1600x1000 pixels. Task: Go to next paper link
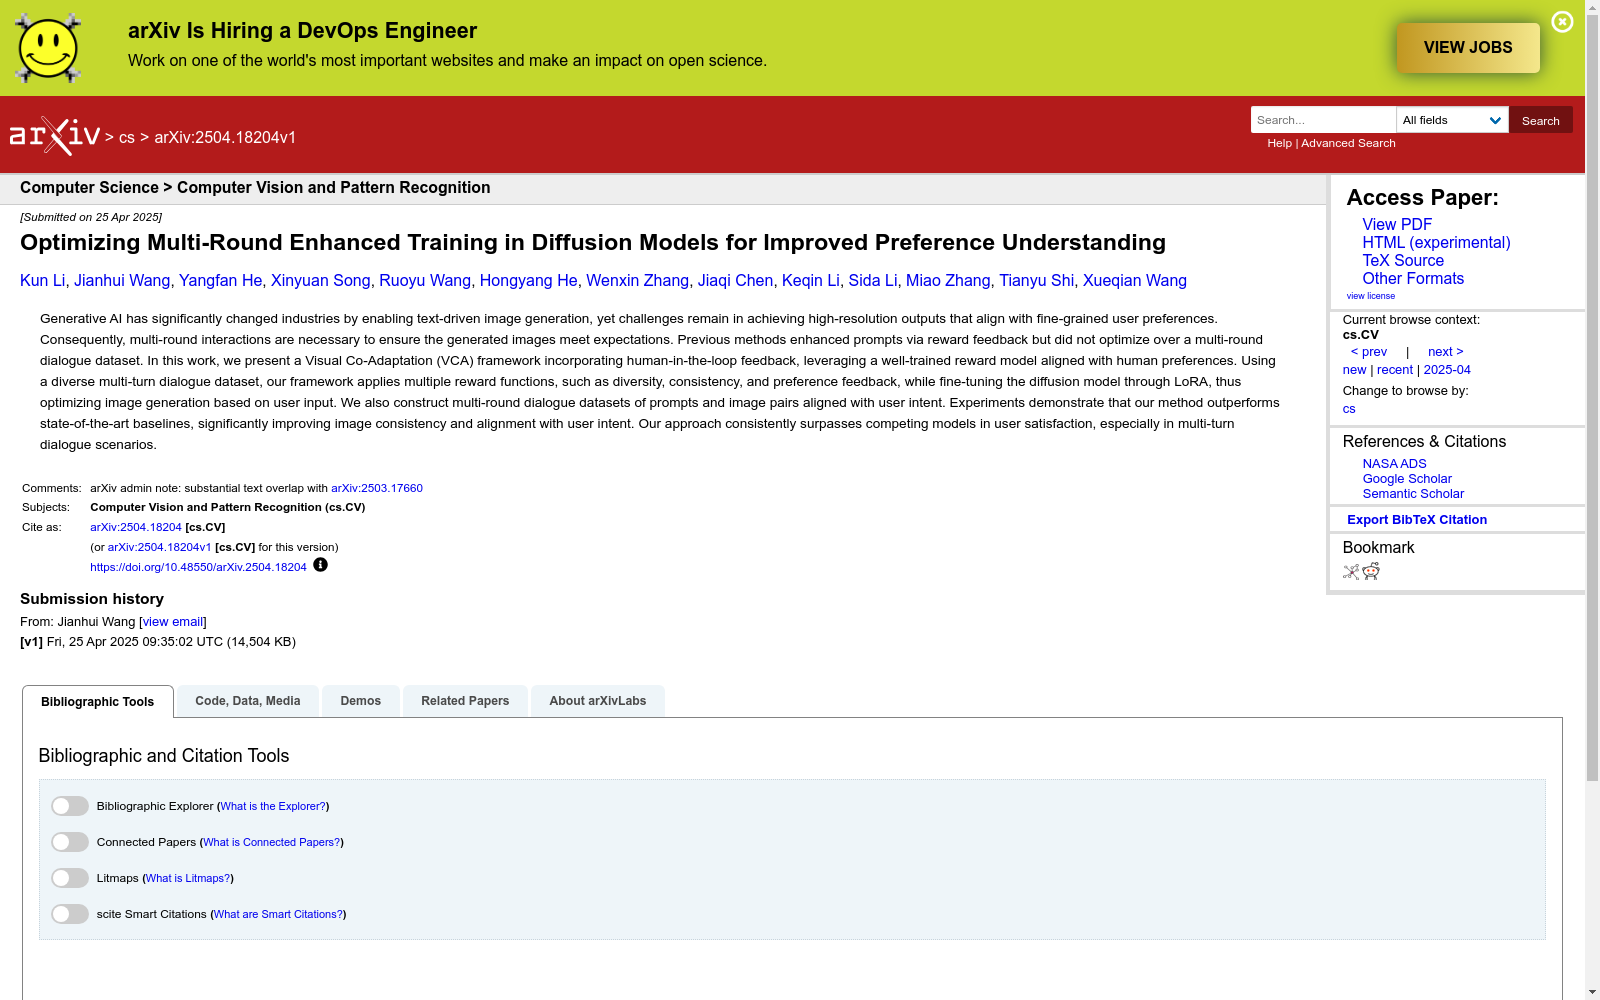[x=1446, y=352]
